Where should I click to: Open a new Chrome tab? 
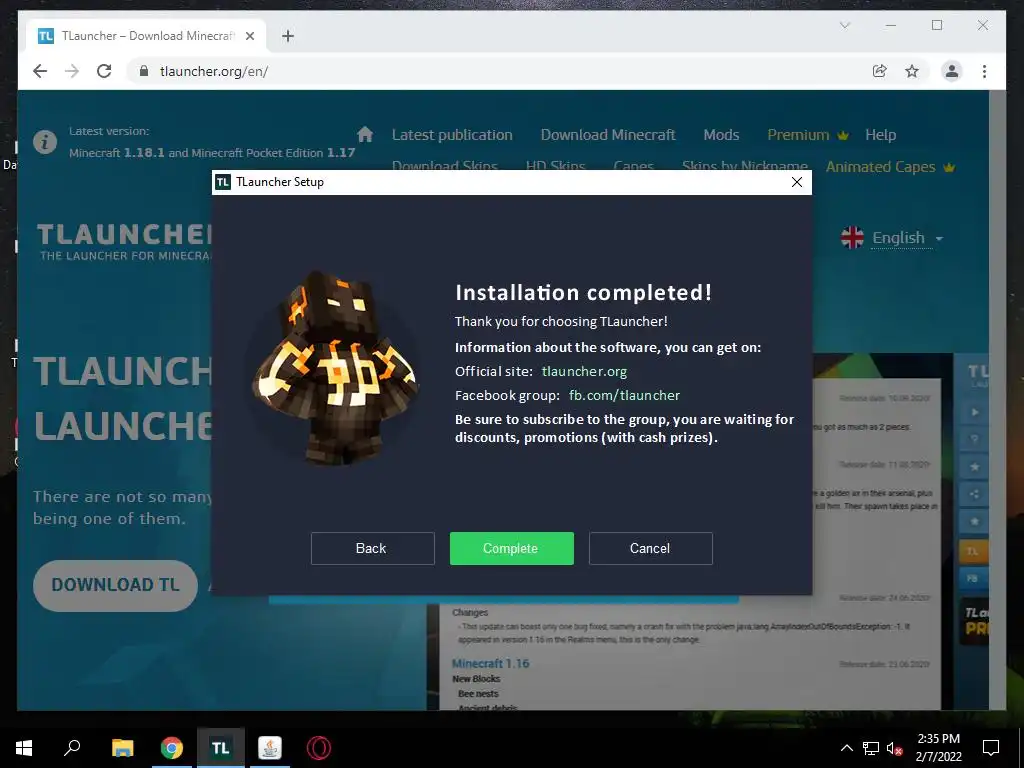pos(288,36)
